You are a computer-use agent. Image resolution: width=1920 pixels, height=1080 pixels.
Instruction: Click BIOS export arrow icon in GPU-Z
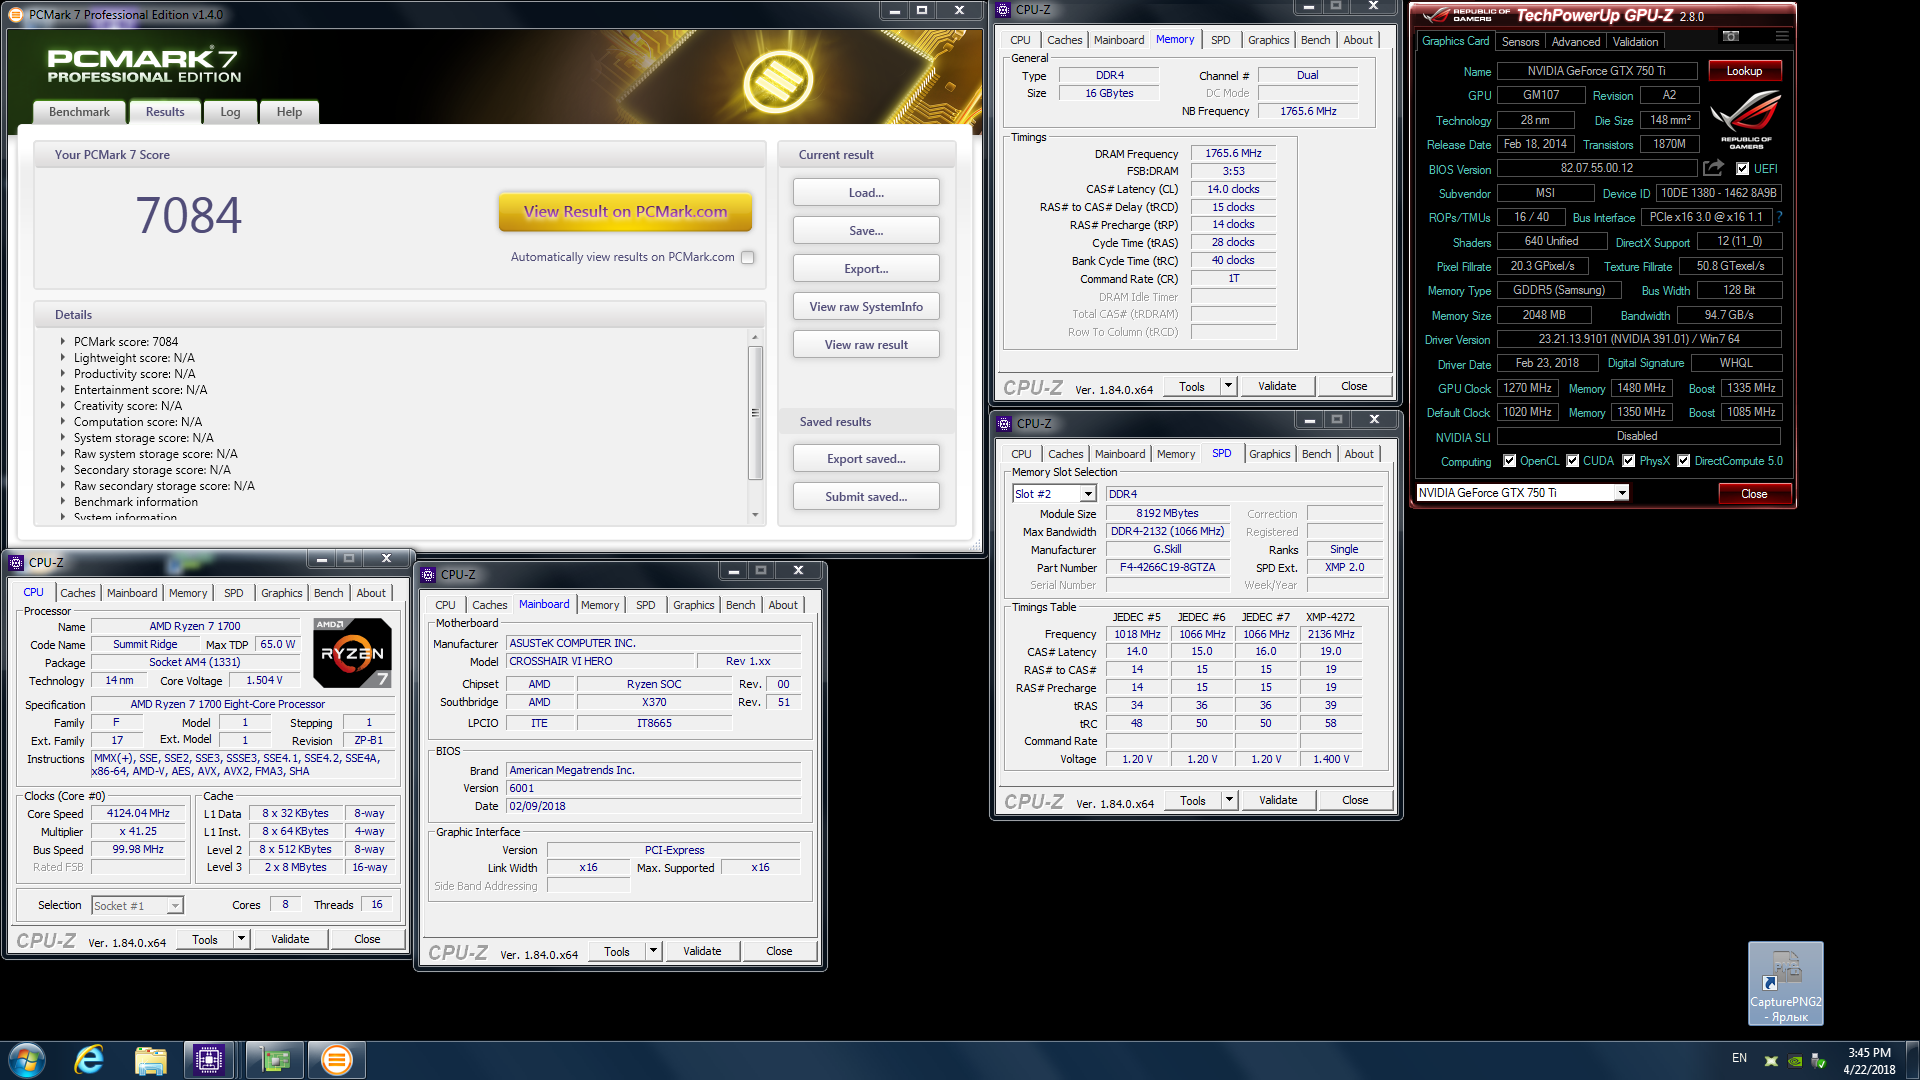pyautogui.click(x=1714, y=168)
